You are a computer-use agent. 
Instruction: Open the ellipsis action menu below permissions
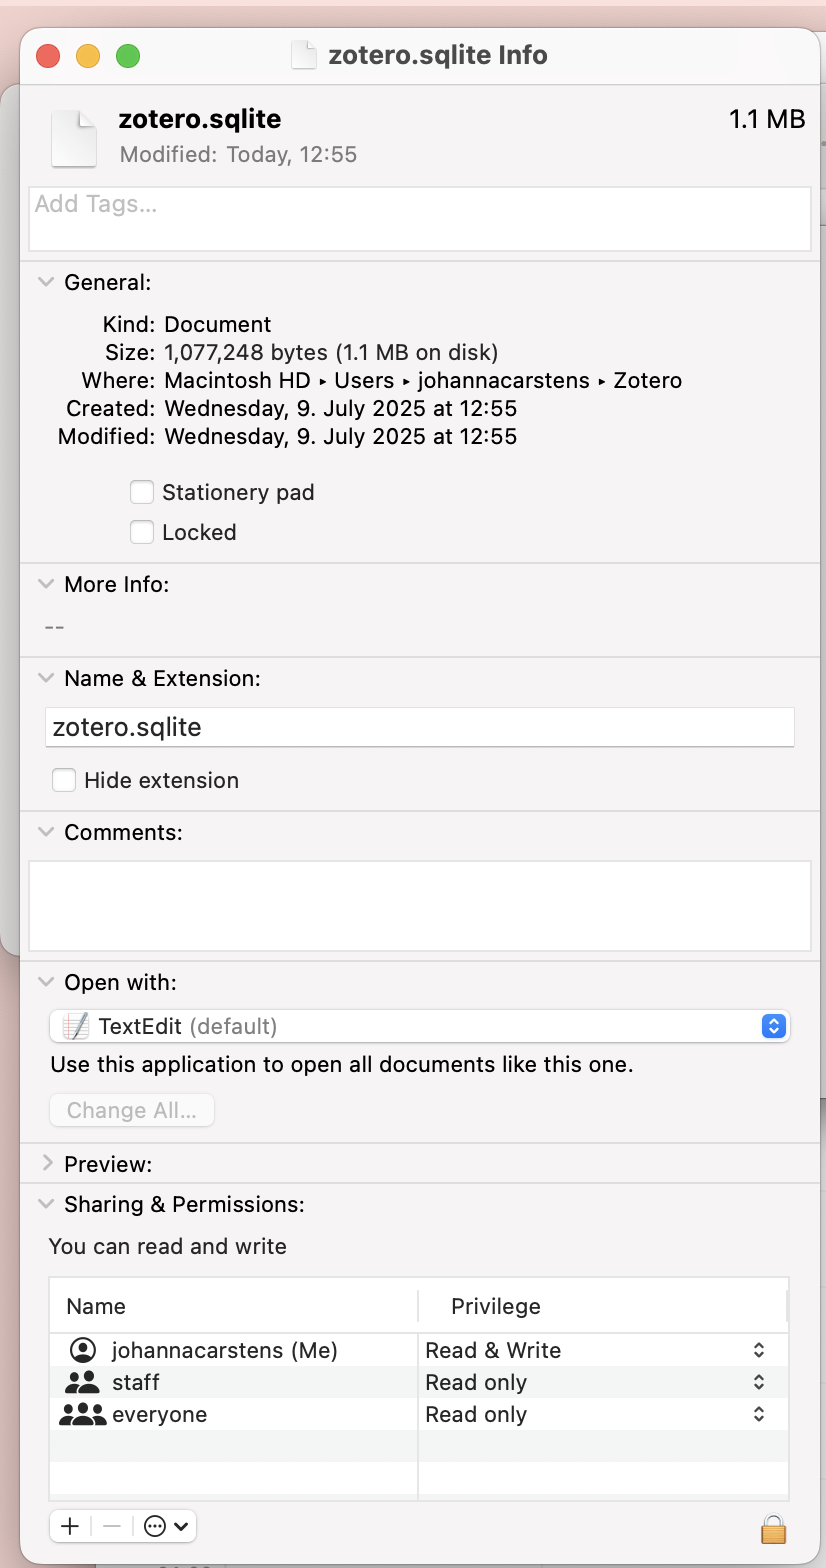(x=166, y=1526)
